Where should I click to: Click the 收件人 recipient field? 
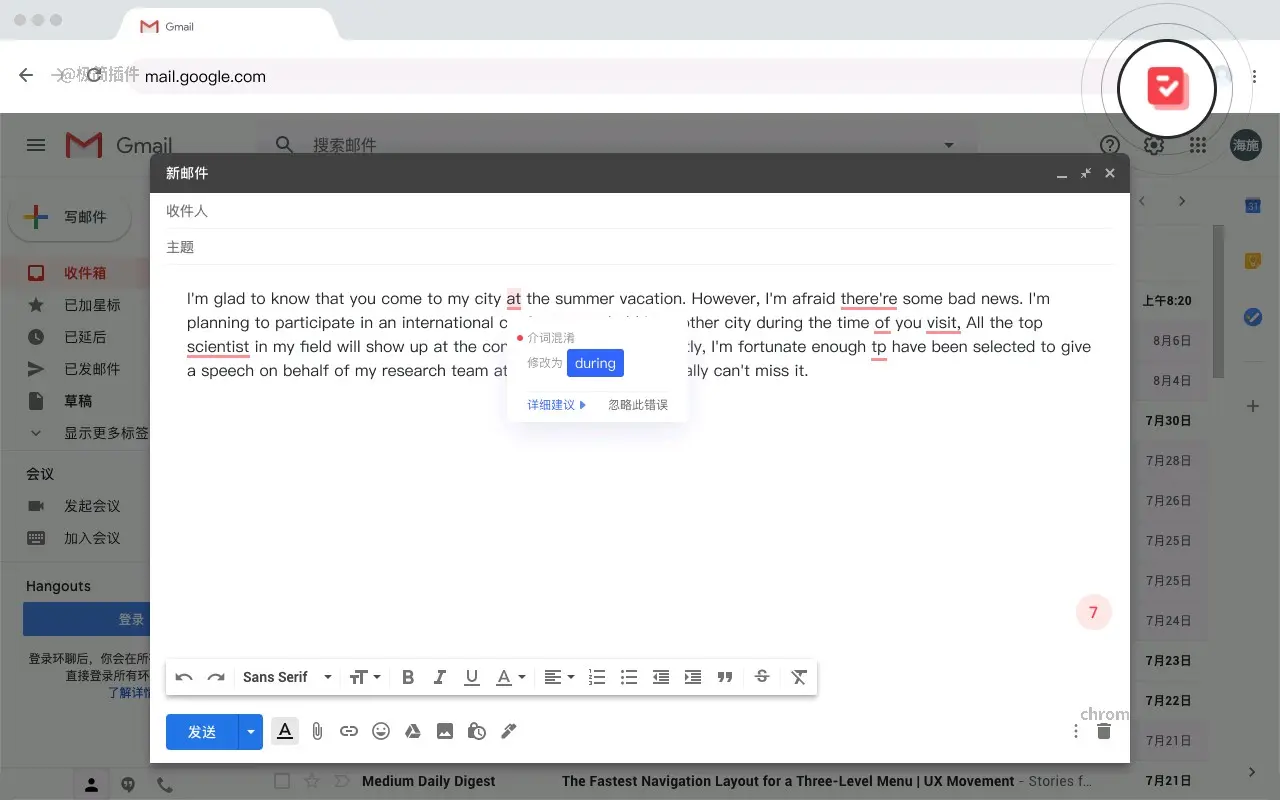(x=640, y=211)
